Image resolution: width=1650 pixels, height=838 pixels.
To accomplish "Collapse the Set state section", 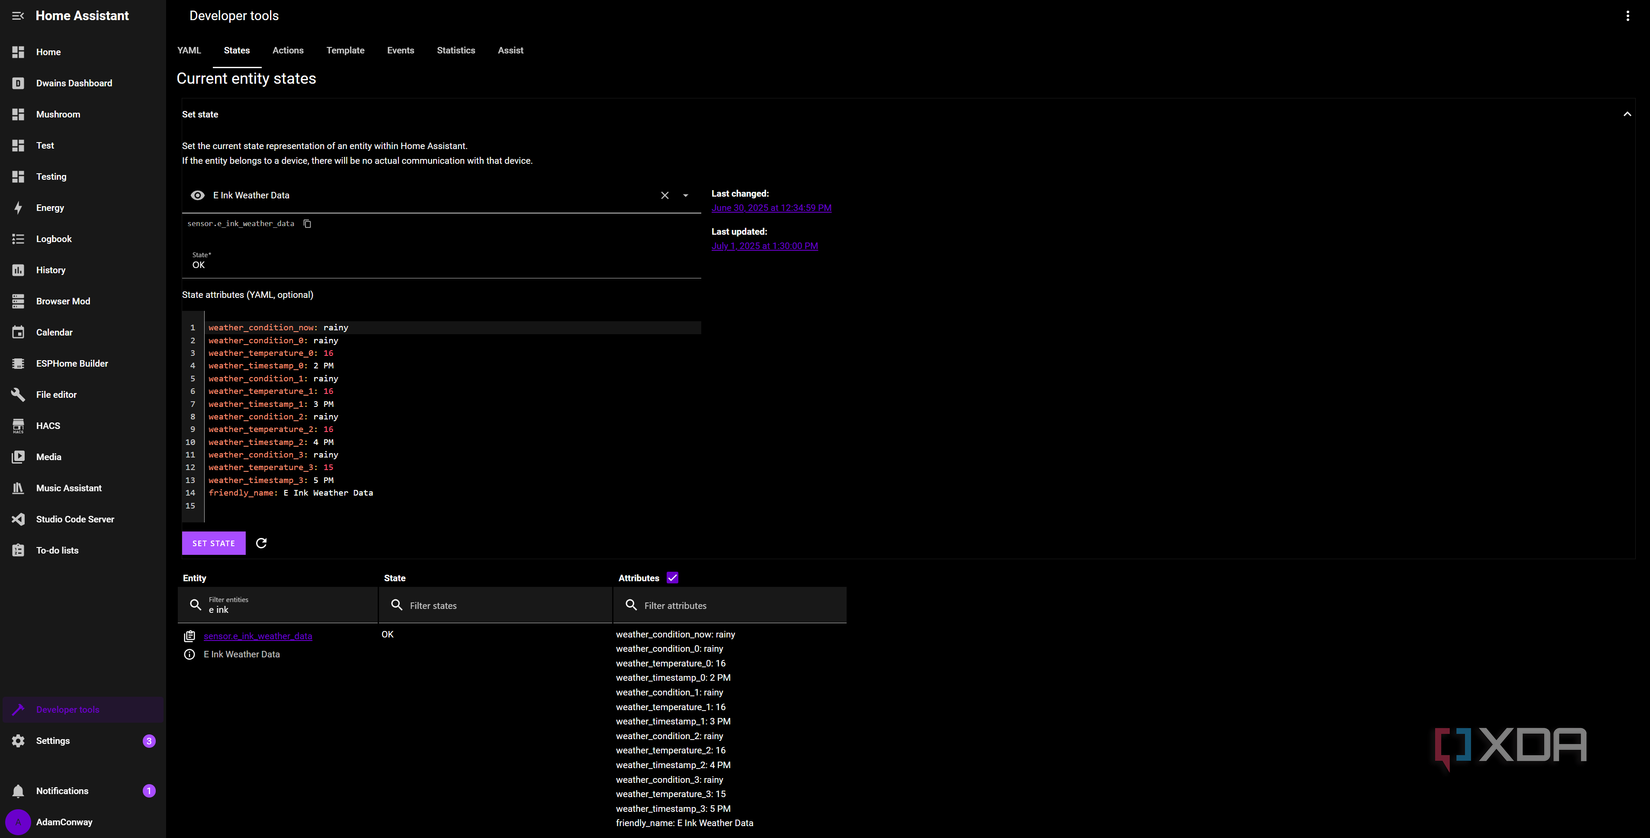I will click(1627, 115).
